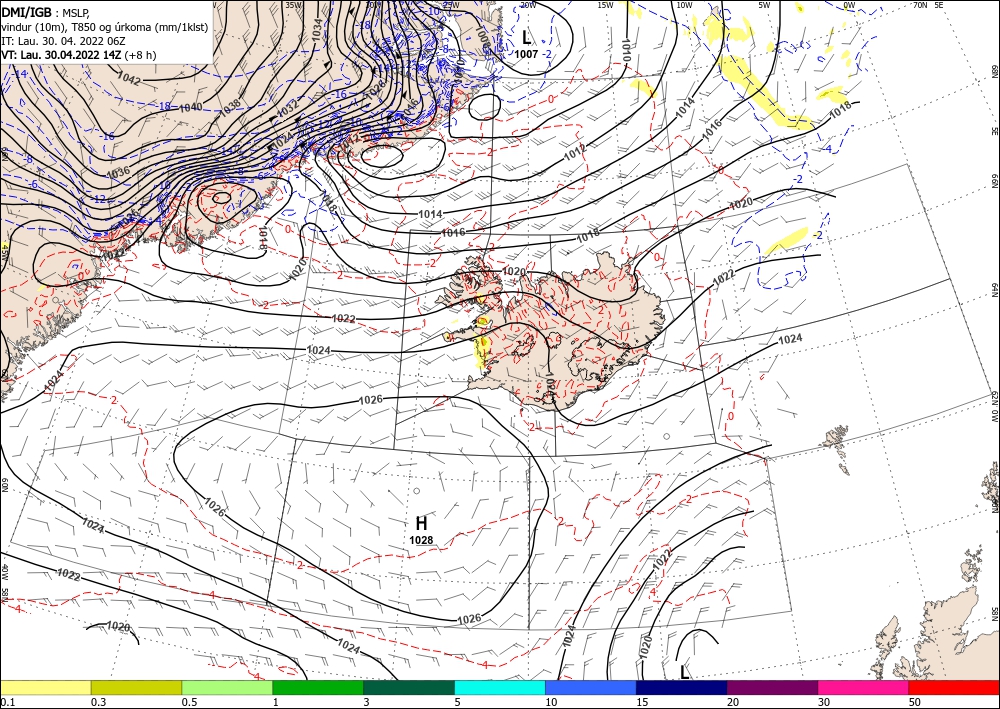The width and height of the screenshot is (1000, 709).
Task: Click the '1036' isobar label
Action: pos(119,173)
